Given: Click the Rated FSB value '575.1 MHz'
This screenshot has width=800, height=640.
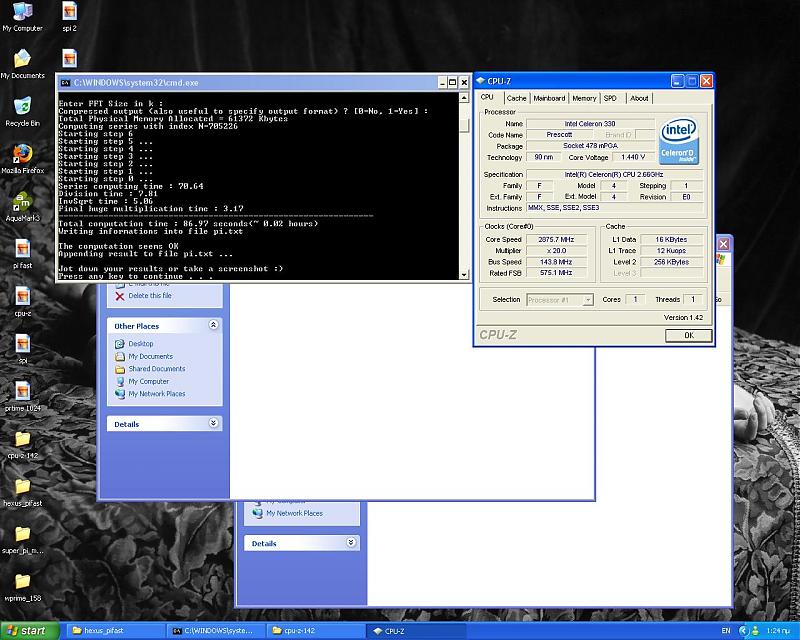Looking at the screenshot, I should point(556,273).
